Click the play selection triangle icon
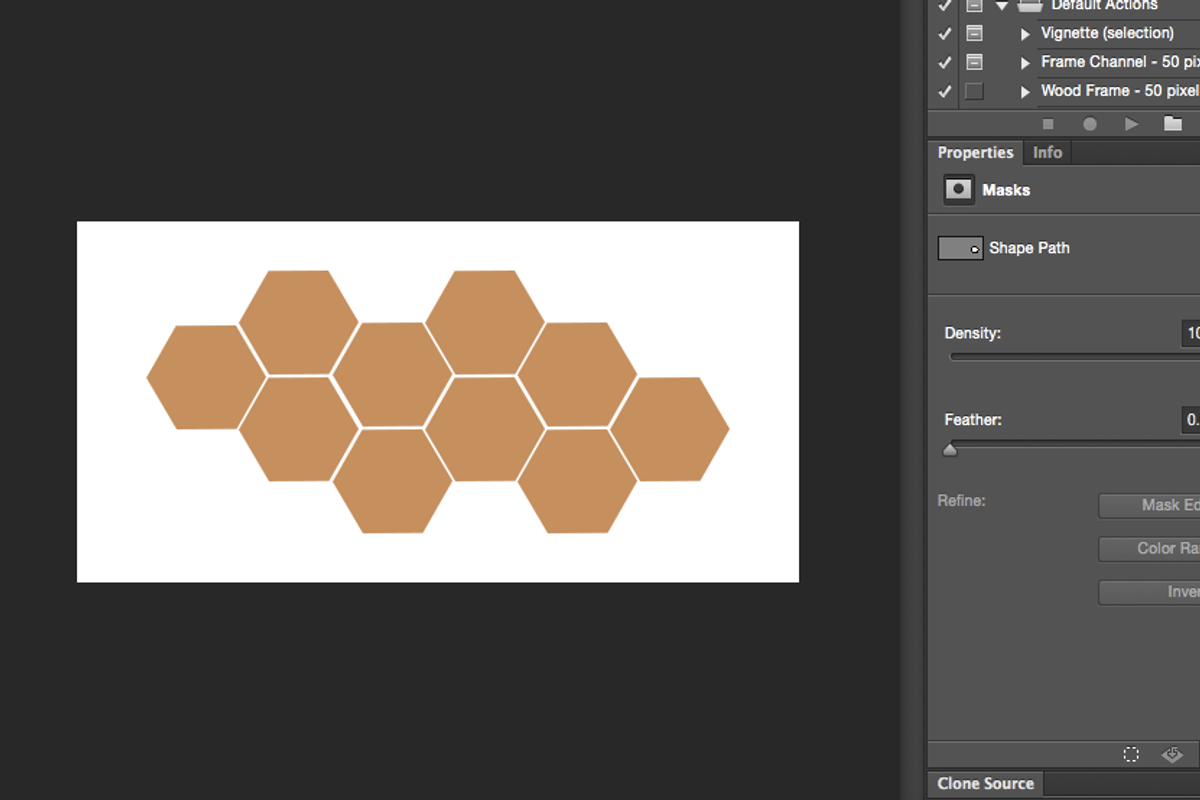This screenshot has width=1200, height=800. pyautogui.click(x=1131, y=124)
